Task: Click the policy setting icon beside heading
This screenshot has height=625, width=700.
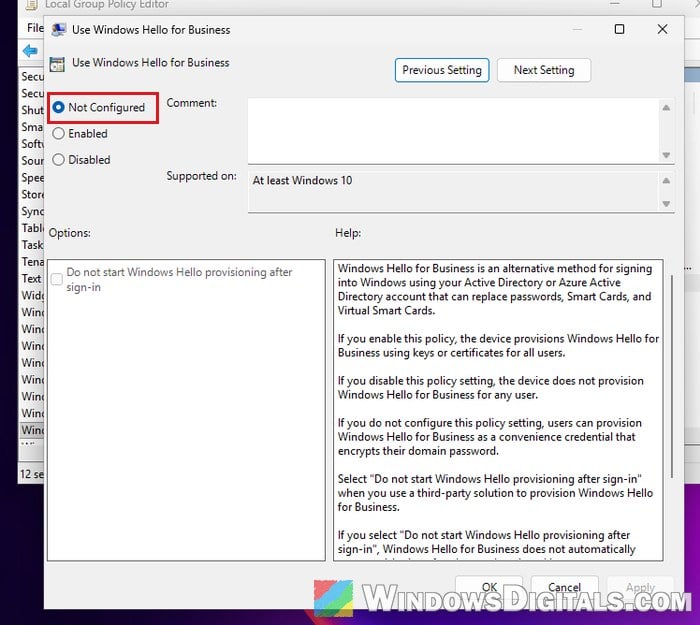Action: point(57,64)
